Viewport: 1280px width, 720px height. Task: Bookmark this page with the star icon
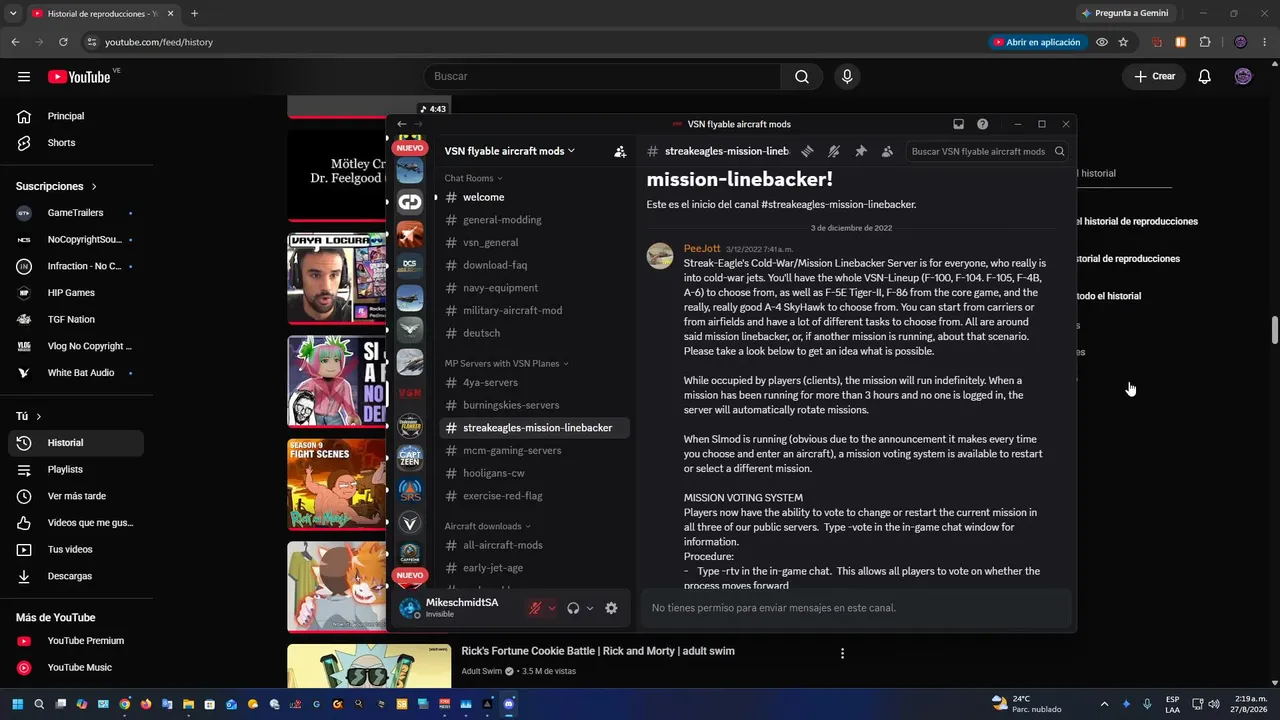(x=1123, y=42)
